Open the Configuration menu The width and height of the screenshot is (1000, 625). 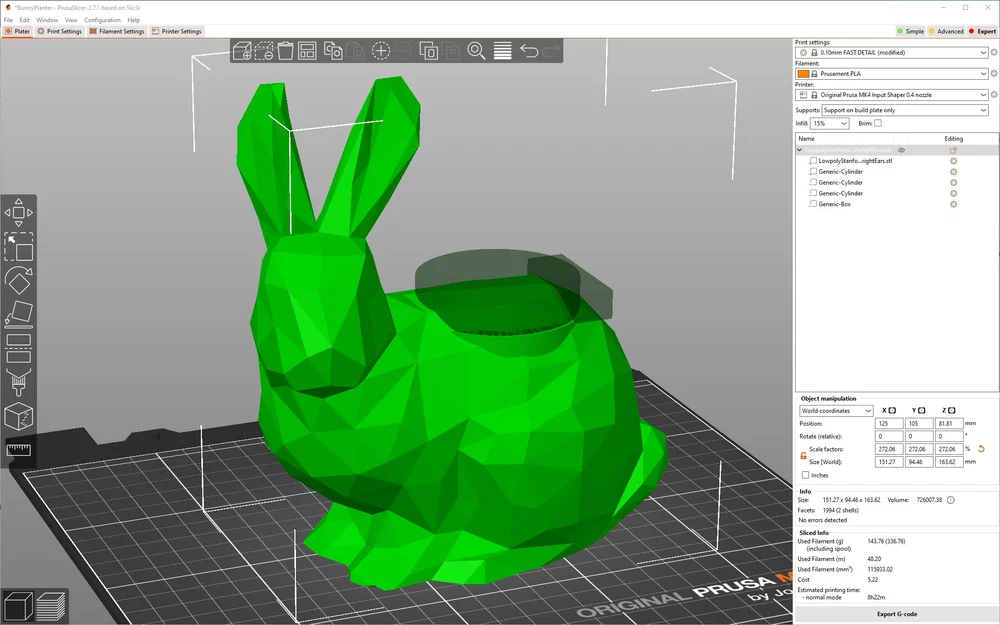point(101,19)
